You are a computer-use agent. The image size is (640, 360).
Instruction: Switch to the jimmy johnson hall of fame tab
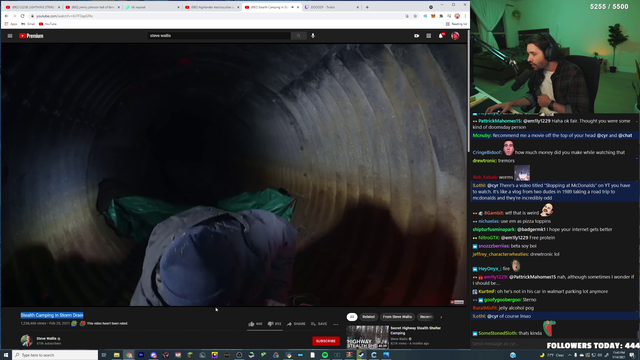(x=93, y=7)
